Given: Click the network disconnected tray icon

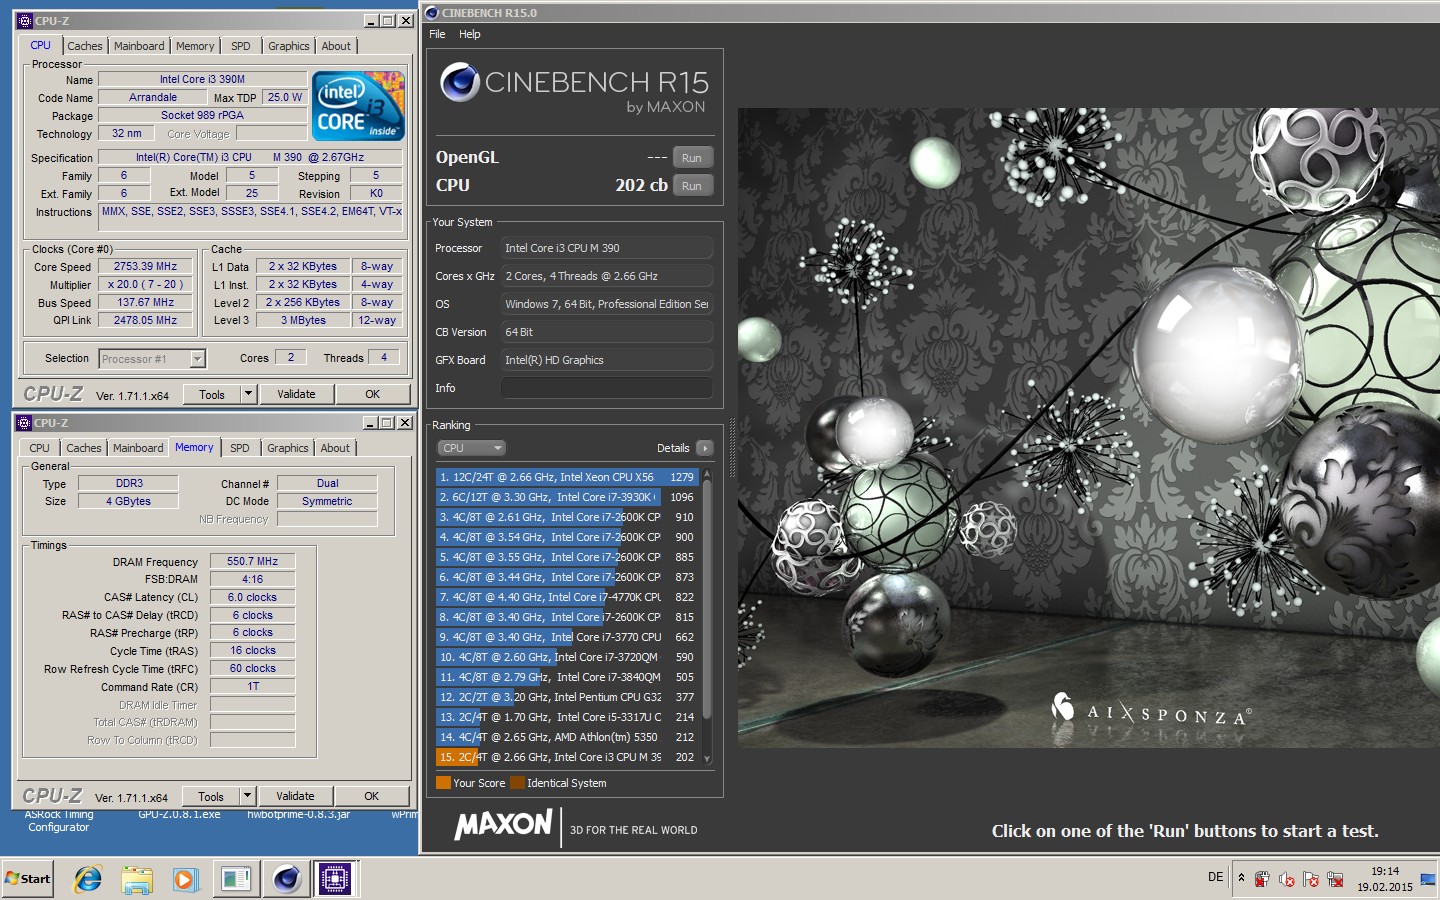Looking at the screenshot, I should [1335, 879].
